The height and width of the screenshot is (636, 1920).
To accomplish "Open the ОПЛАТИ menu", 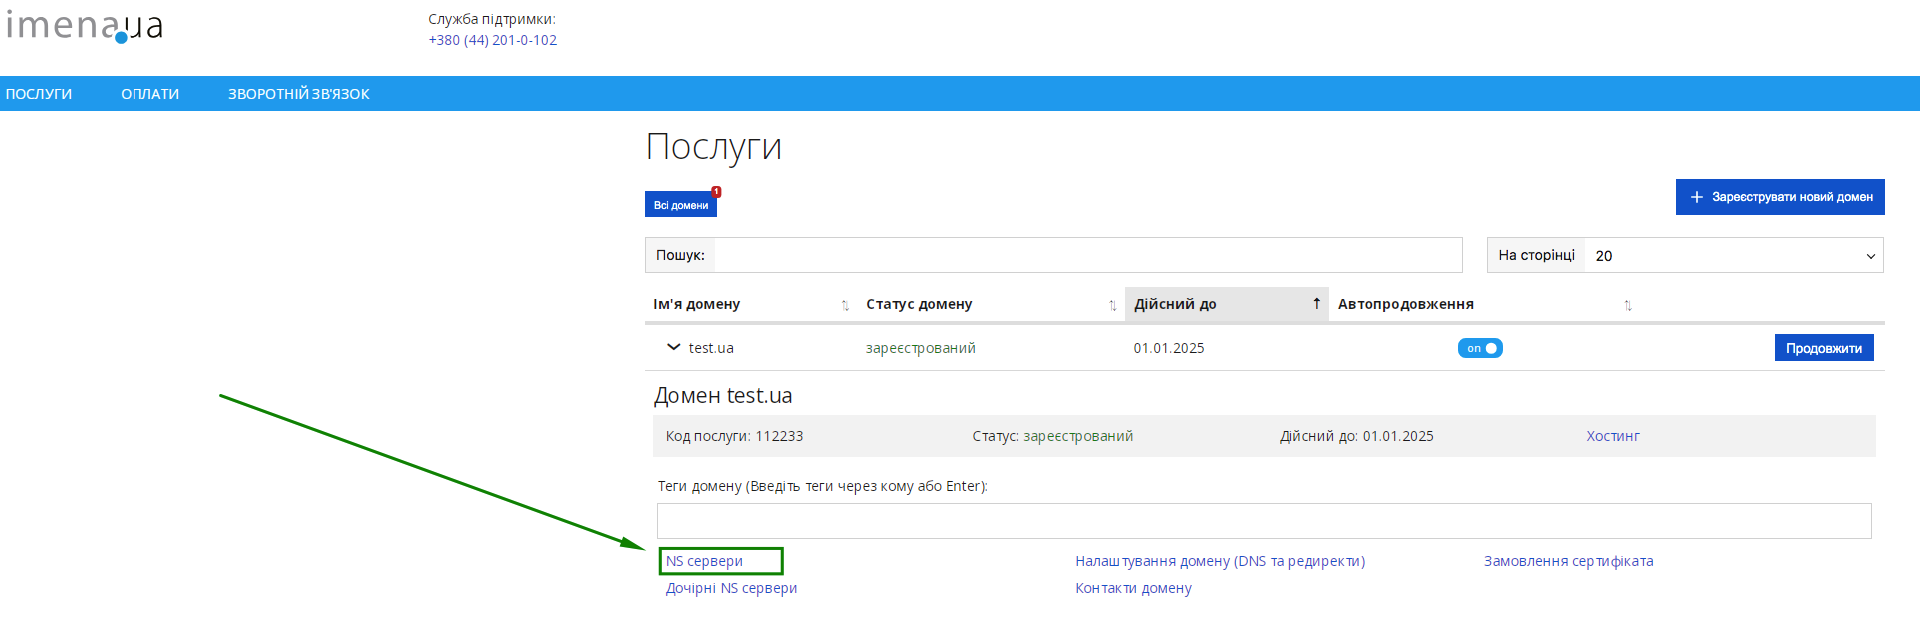I will pyautogui.click(x=150, y=94).
